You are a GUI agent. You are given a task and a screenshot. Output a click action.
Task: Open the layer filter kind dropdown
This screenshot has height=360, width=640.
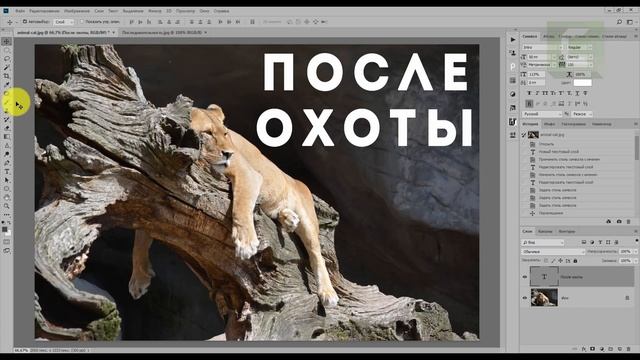pyautogui.click(x=543, y=242)
